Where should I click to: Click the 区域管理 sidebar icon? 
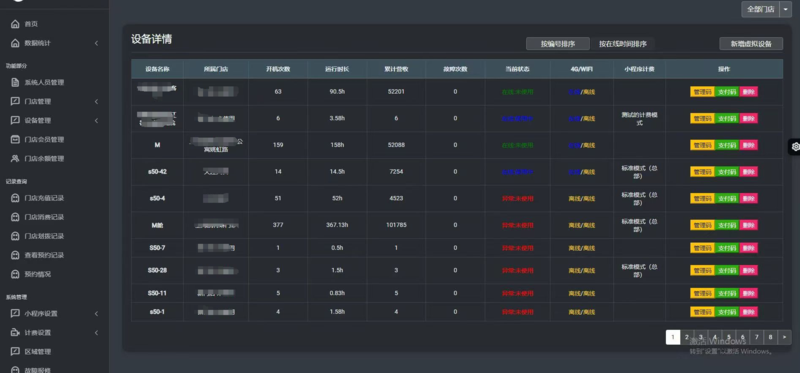(x=15, y=352)
